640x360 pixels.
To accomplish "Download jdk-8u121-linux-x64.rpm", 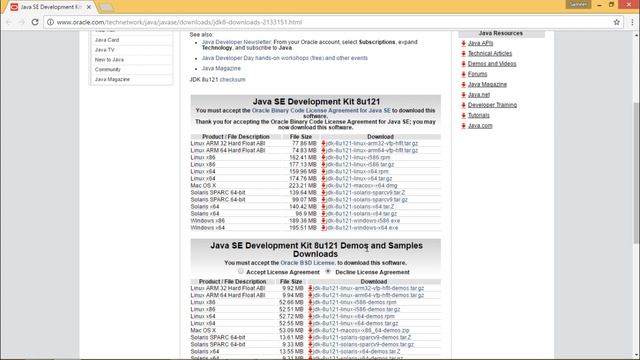I will 357,171.
